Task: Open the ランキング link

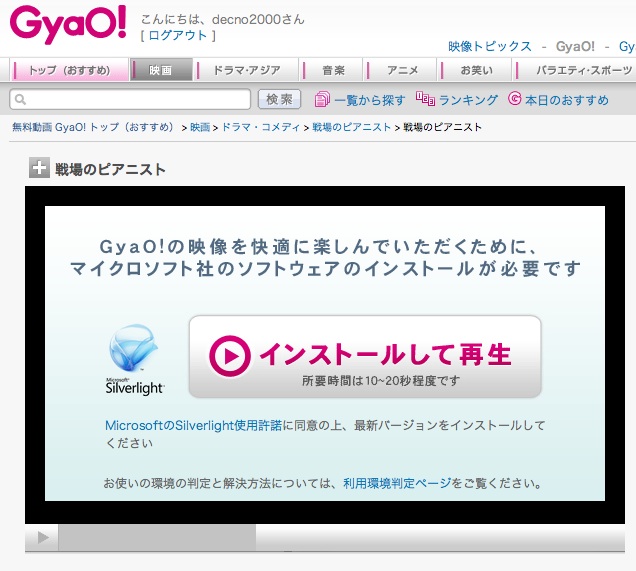Action: pyautogui.click(x=468, y=100)
